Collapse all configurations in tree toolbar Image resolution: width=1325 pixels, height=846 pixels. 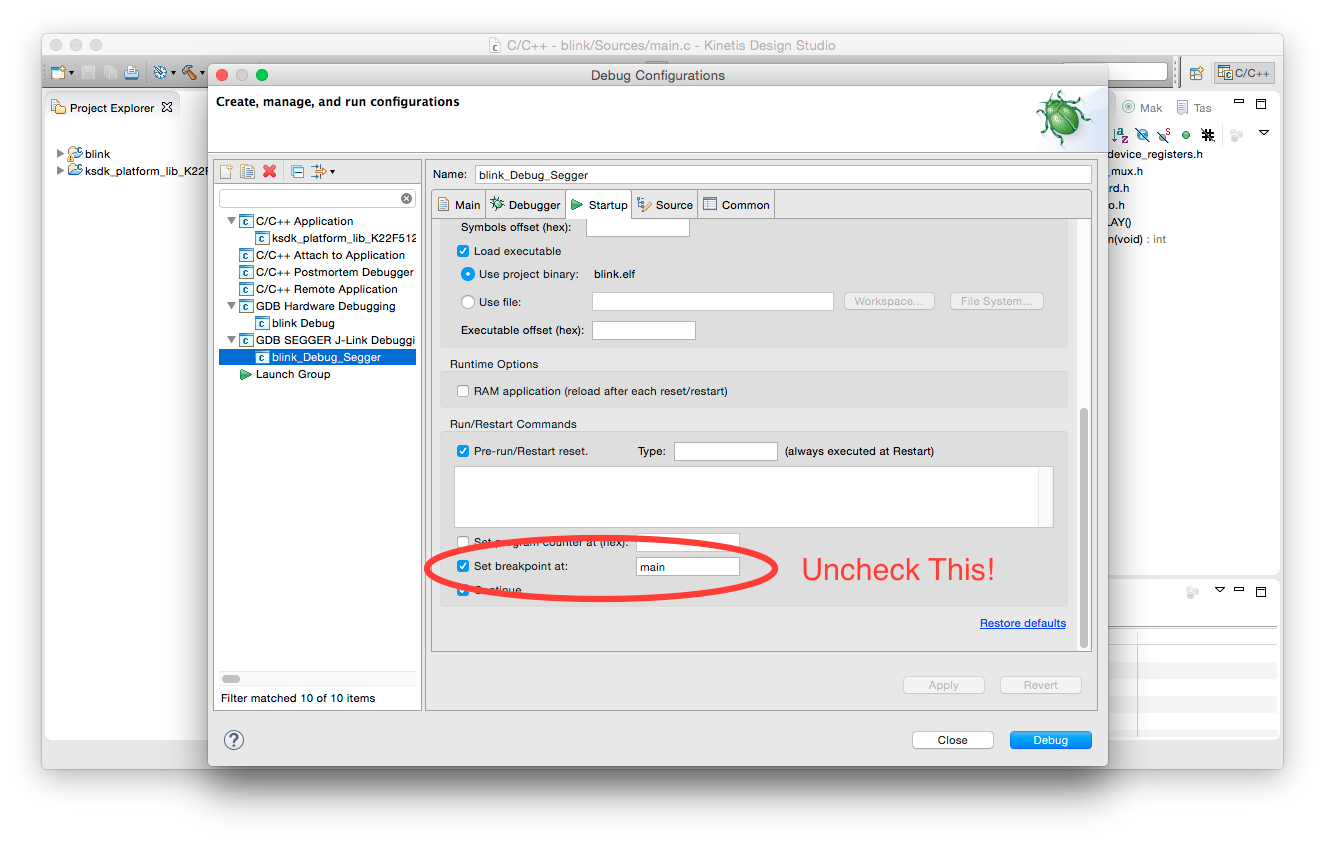coord(297,172)
